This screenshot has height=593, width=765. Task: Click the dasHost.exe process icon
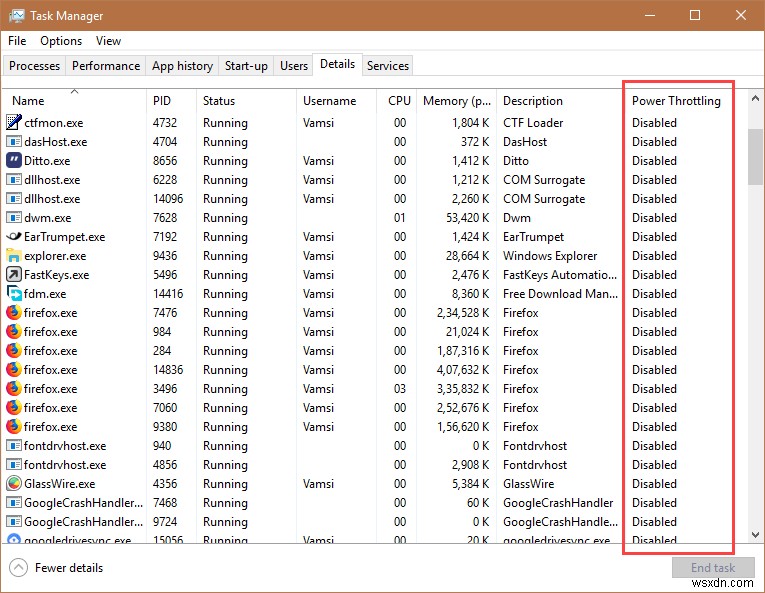pos(14,142)
